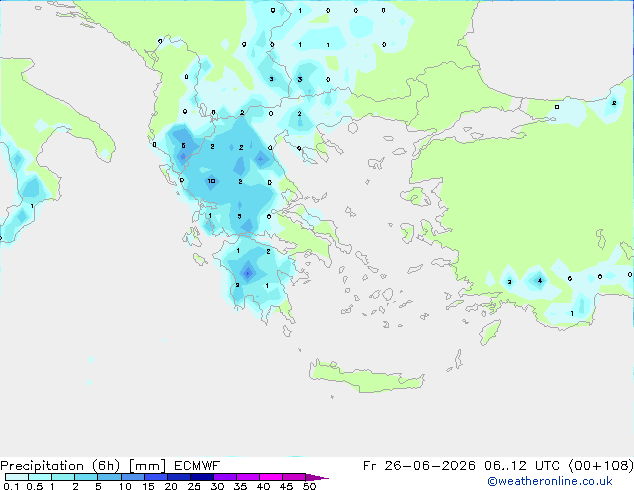Viewport: 634px width, 490px height.
Task: Pick the legend swatch between 5 and 10
Action: coord(110,477)
